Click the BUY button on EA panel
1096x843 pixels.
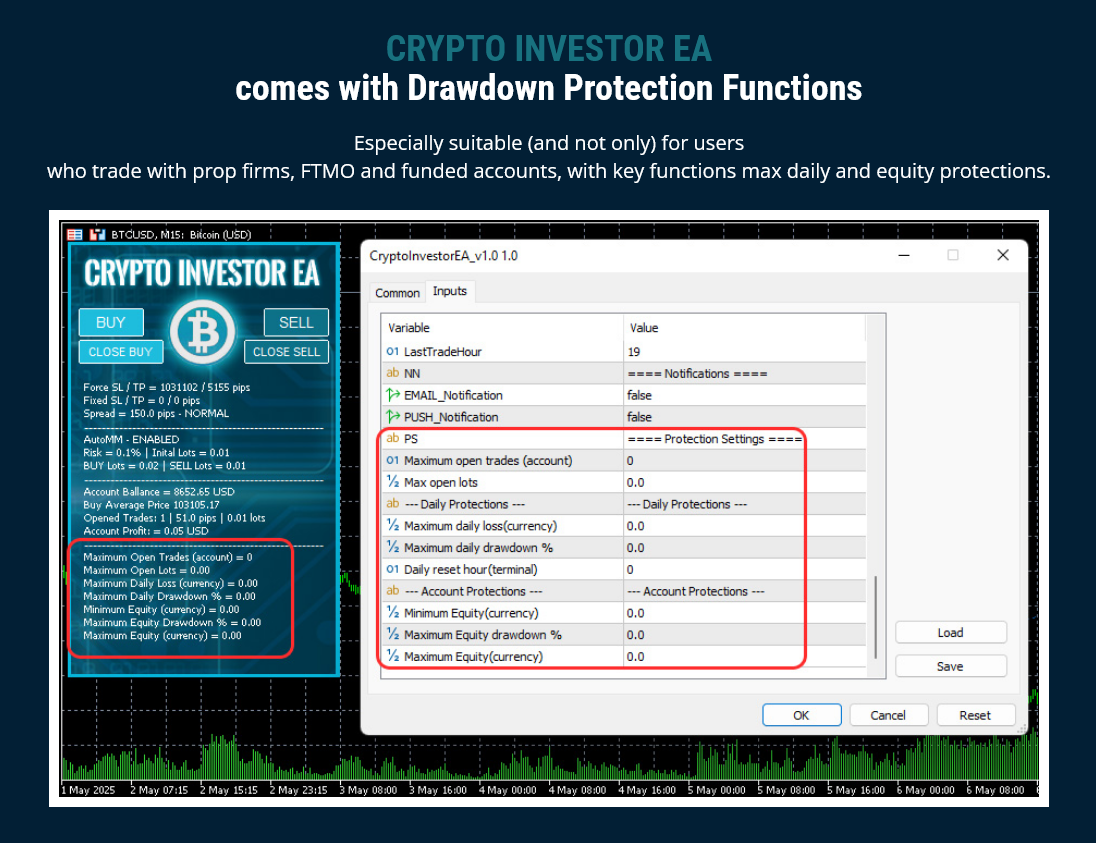(x=111, y=322)
